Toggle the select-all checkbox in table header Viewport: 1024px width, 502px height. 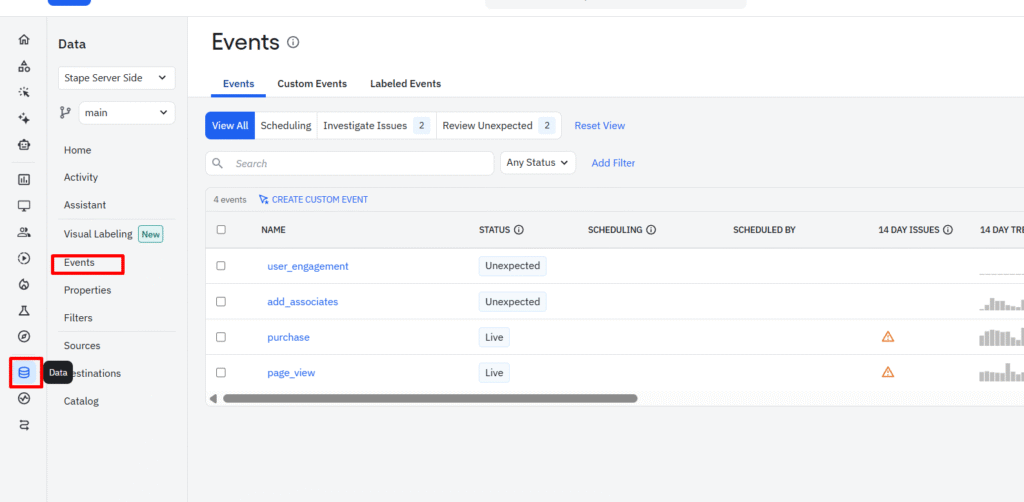coord(221,230)
